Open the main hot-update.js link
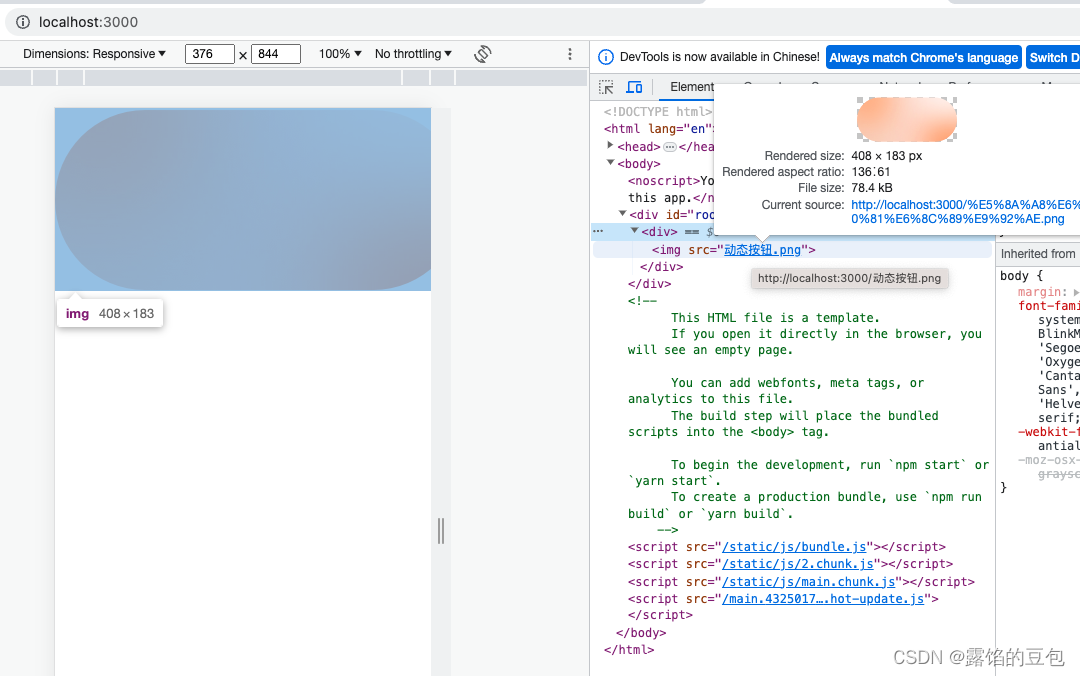Viewport: 1080px width, 676px height. 823,599
